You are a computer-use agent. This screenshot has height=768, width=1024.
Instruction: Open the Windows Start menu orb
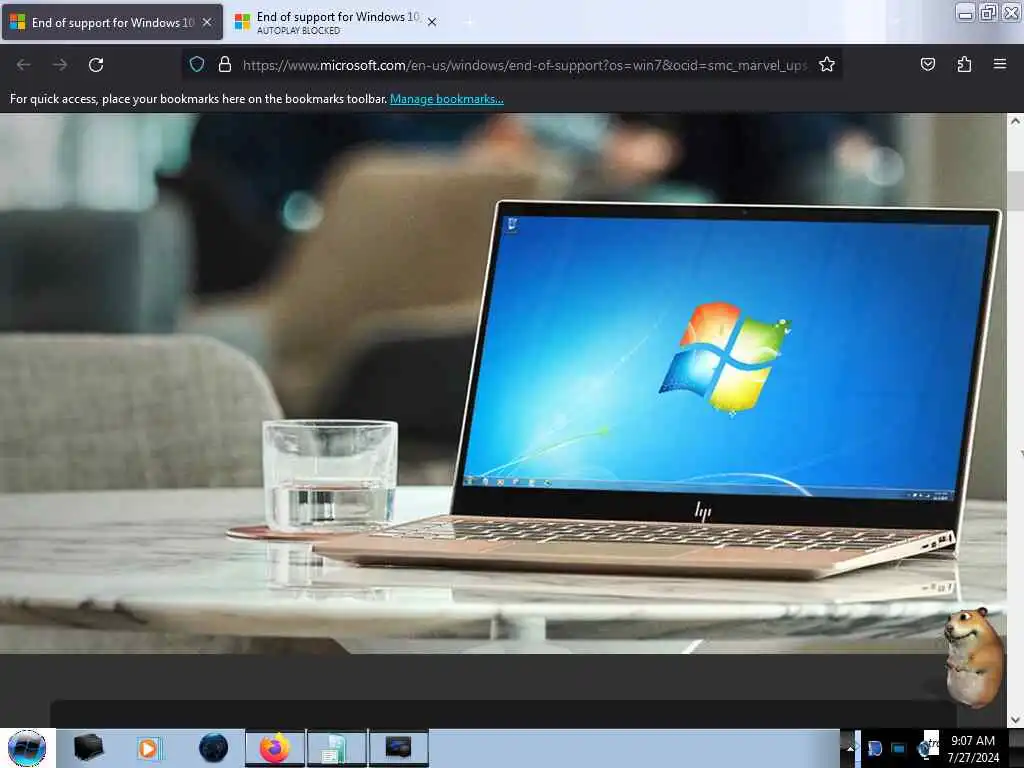coord(27,748)
